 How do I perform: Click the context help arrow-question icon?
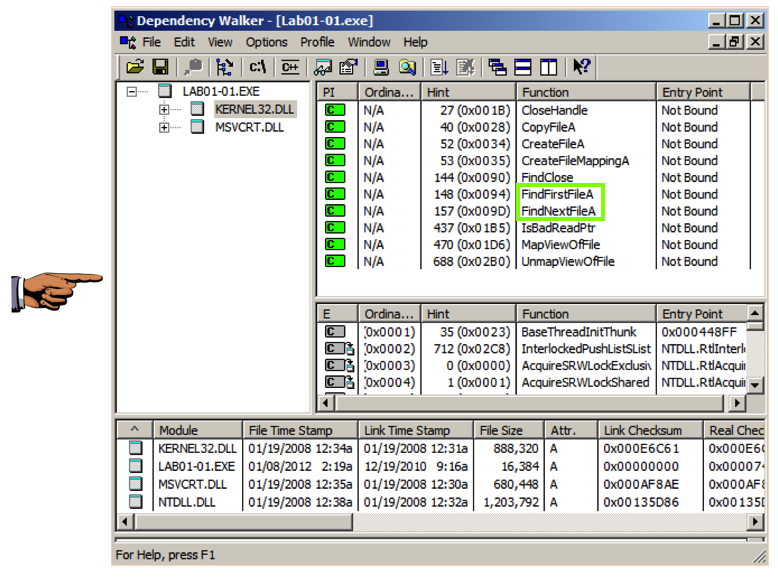pos(581,67)
